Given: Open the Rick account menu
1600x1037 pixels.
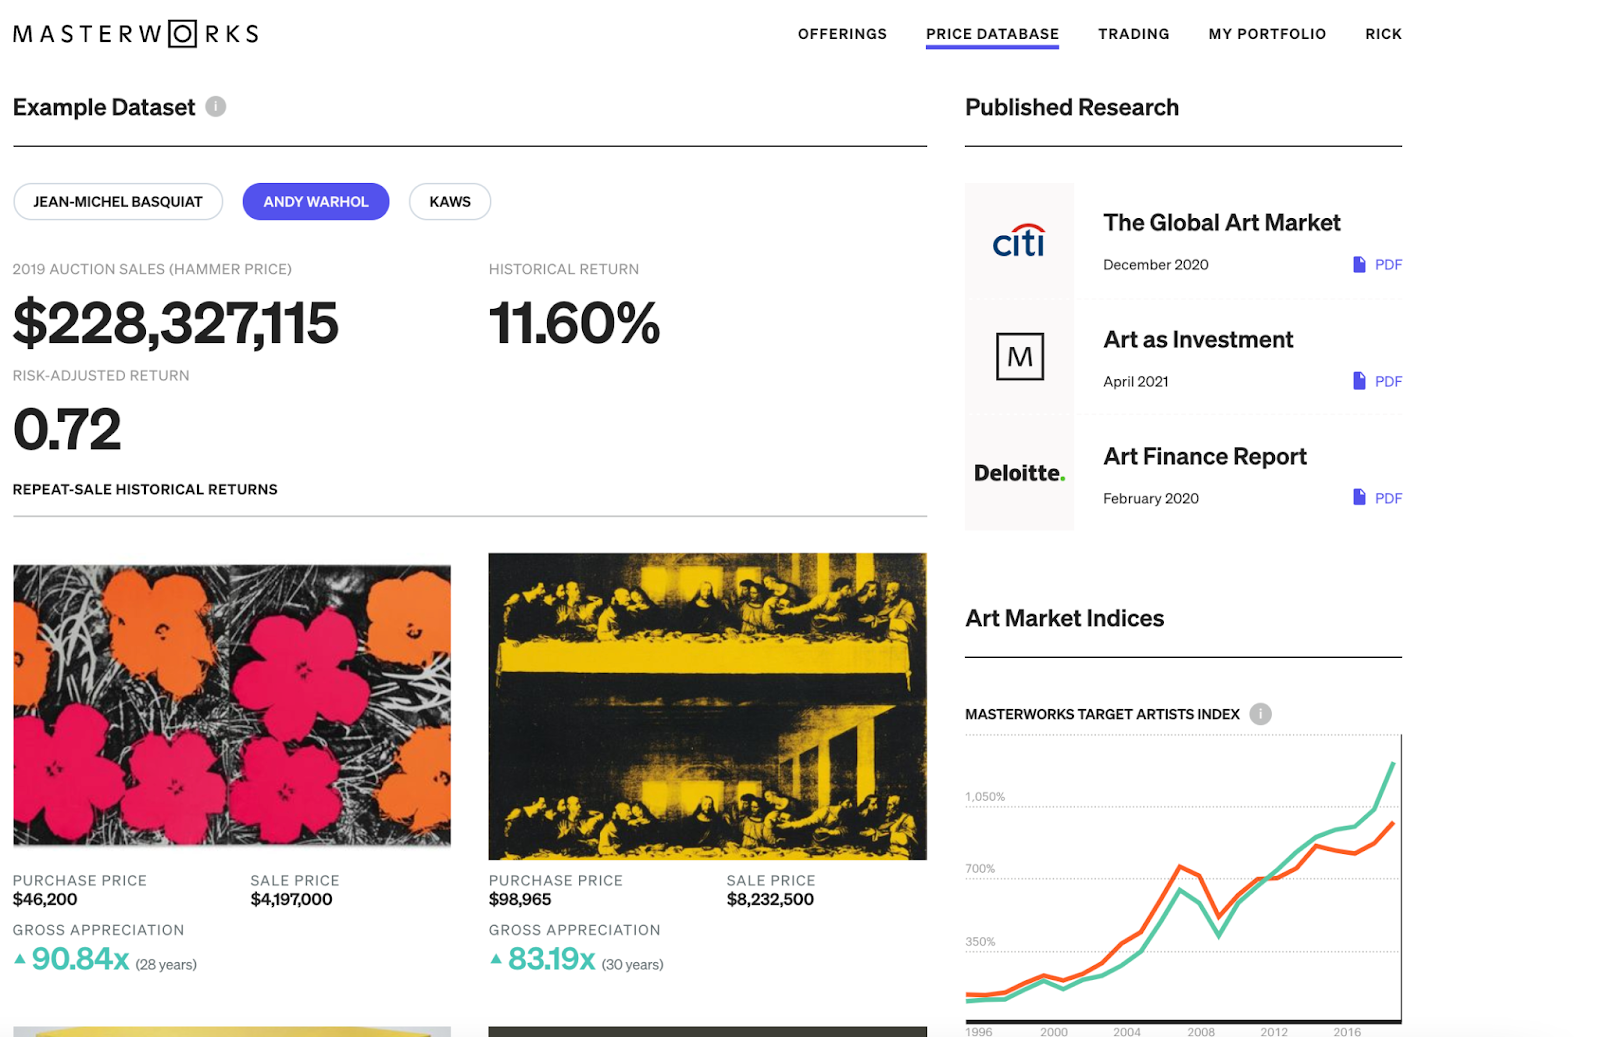Looking at the screenshot, I should click(1383, 34).
